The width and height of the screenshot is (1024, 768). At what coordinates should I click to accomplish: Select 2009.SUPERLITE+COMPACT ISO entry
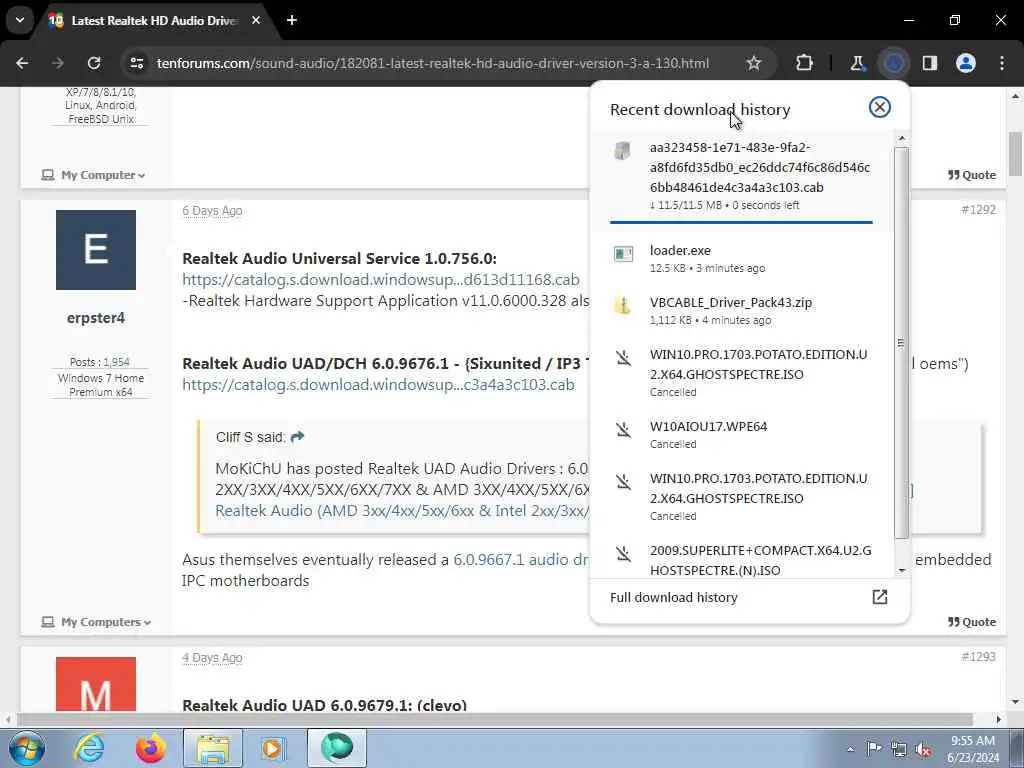(x=741, y=558)
